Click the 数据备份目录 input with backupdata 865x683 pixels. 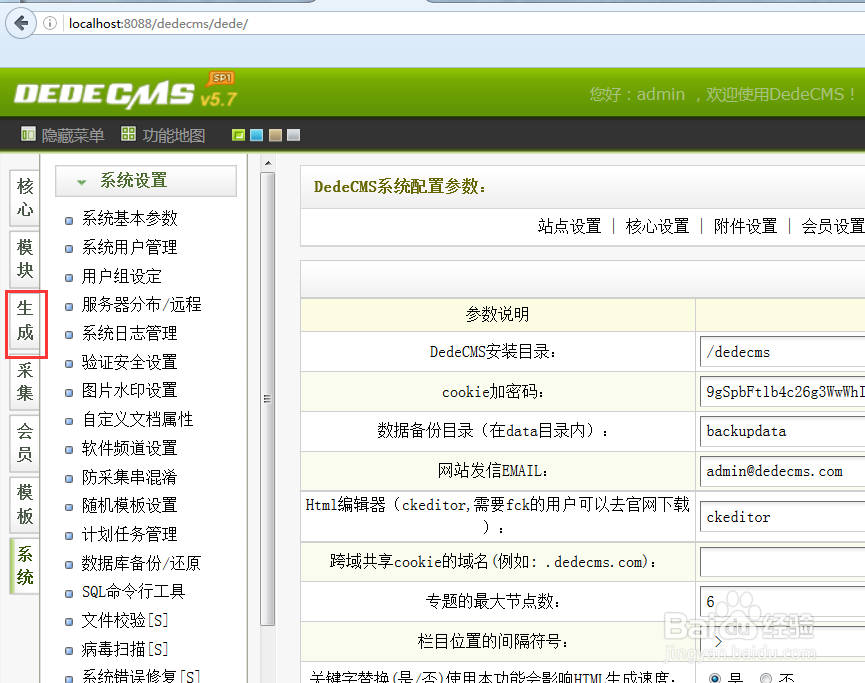click(x=782, y=431)
